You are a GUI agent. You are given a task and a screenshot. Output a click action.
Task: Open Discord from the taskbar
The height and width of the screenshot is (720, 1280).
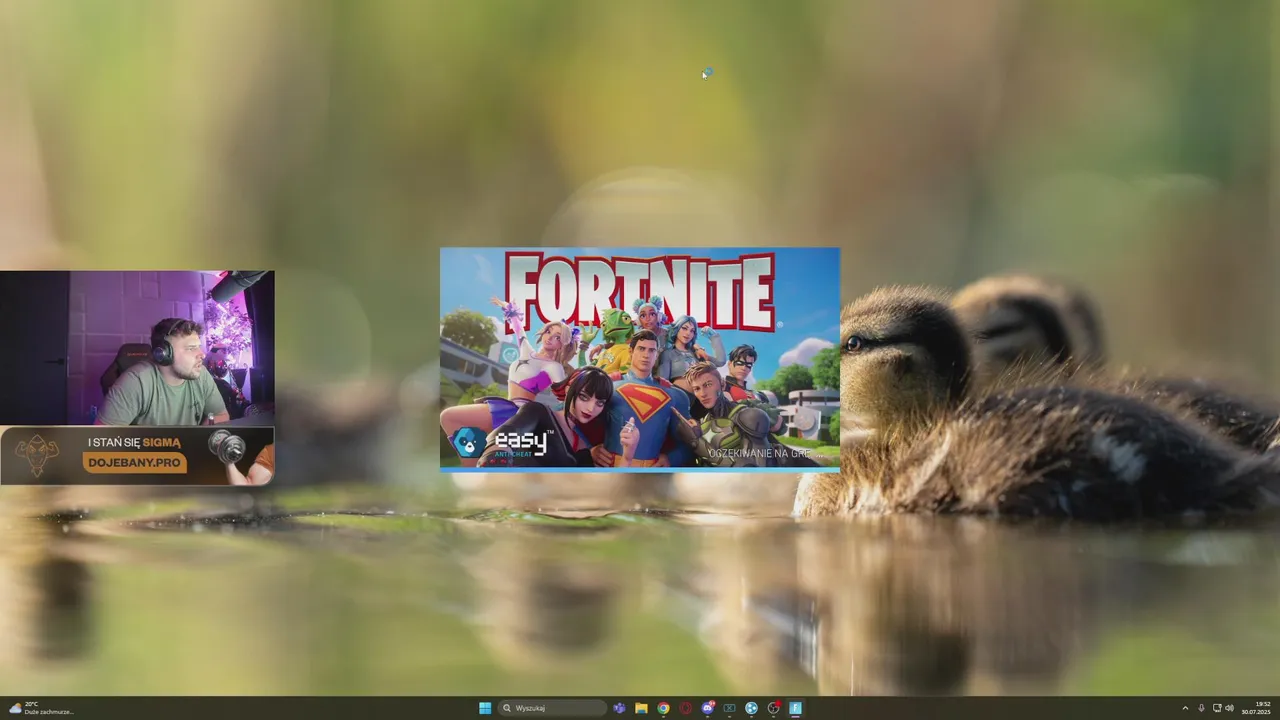708,708
